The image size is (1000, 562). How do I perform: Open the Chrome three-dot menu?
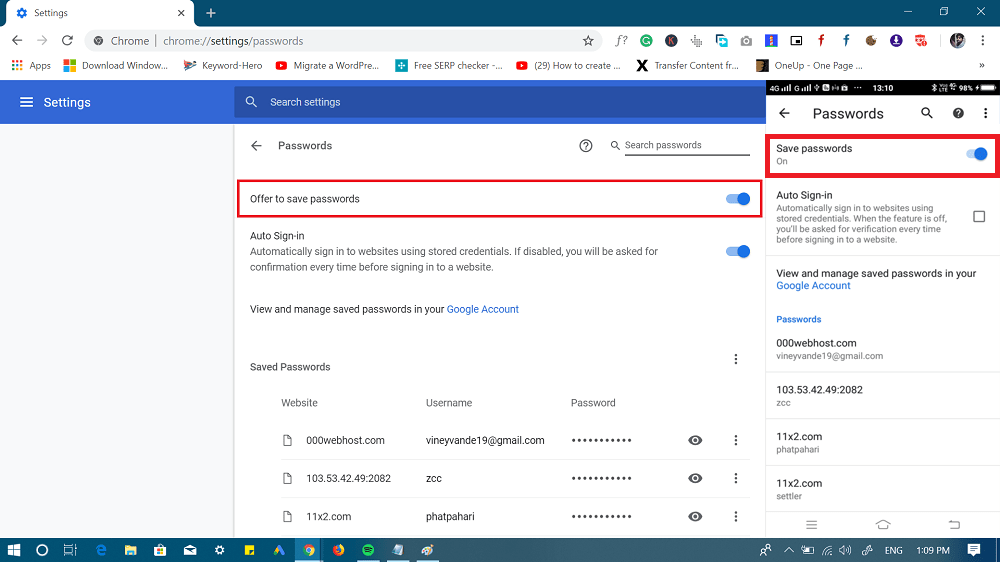coord(983,41)
